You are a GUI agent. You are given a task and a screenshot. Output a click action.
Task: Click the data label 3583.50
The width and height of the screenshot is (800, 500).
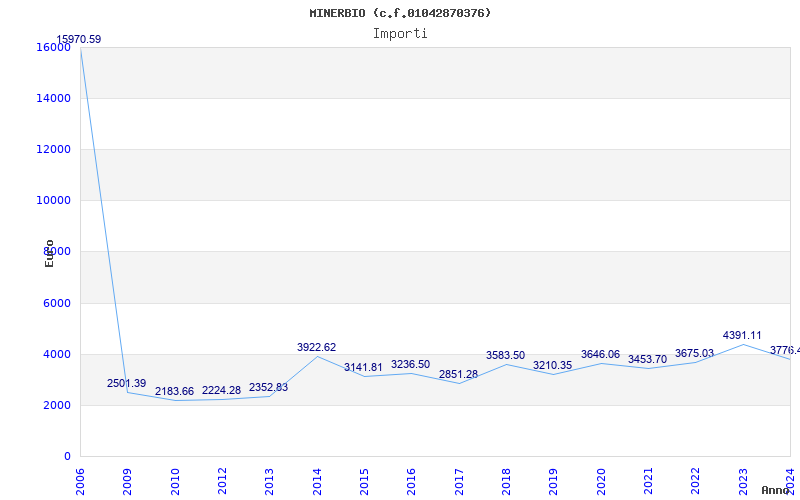pos(506,356)
